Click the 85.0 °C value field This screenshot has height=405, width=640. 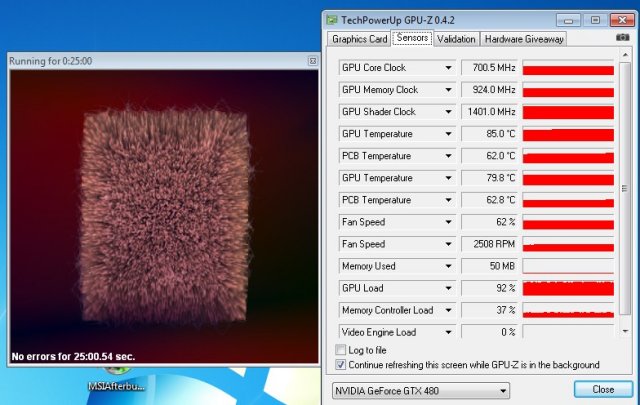489,134
